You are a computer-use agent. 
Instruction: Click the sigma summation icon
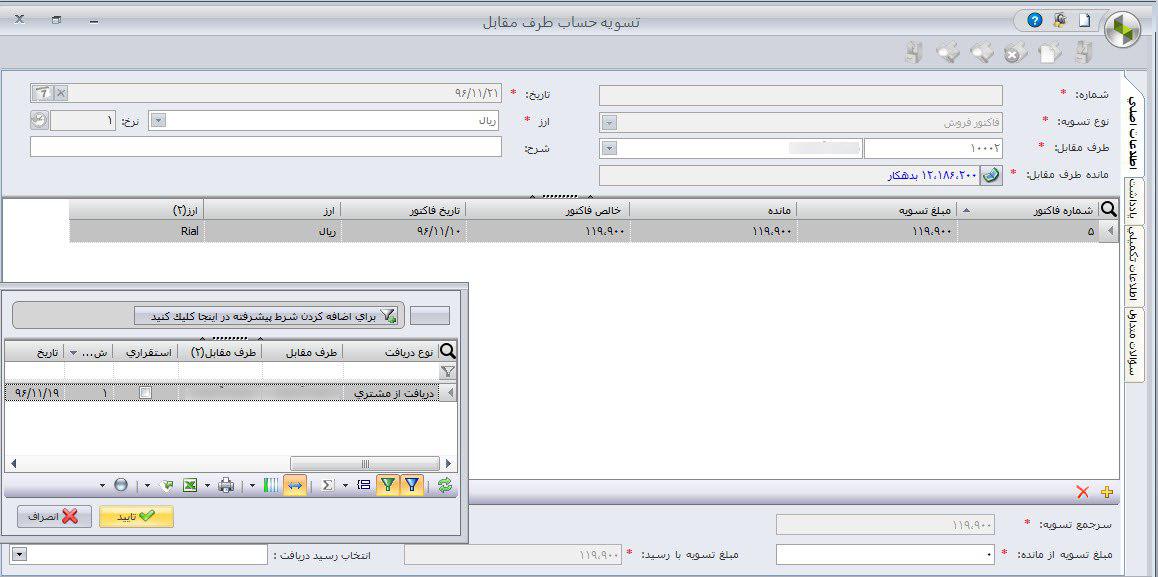[x=329, y=485]
